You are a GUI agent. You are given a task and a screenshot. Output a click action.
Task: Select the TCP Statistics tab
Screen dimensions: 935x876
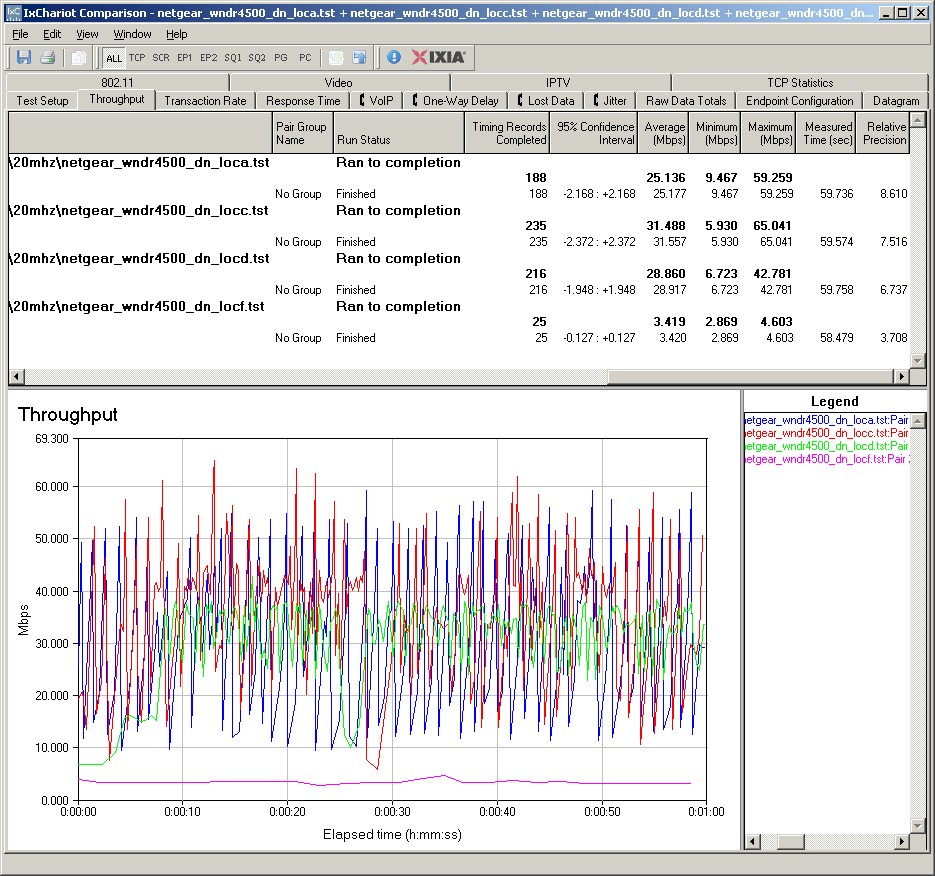click(800, 82)
